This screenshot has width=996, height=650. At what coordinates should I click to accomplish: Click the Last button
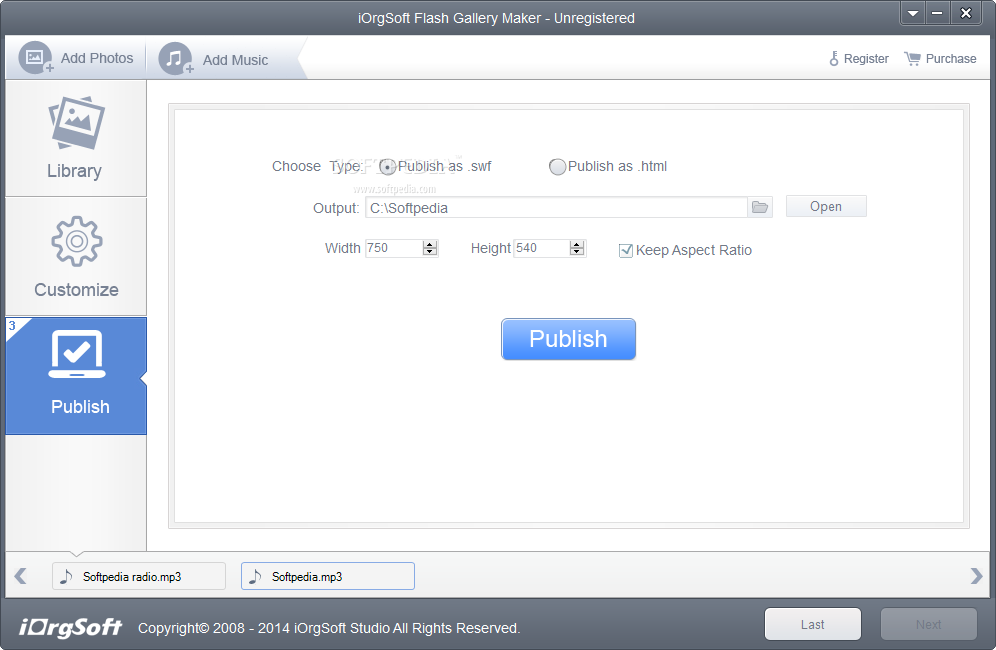[x=812, y=625]
